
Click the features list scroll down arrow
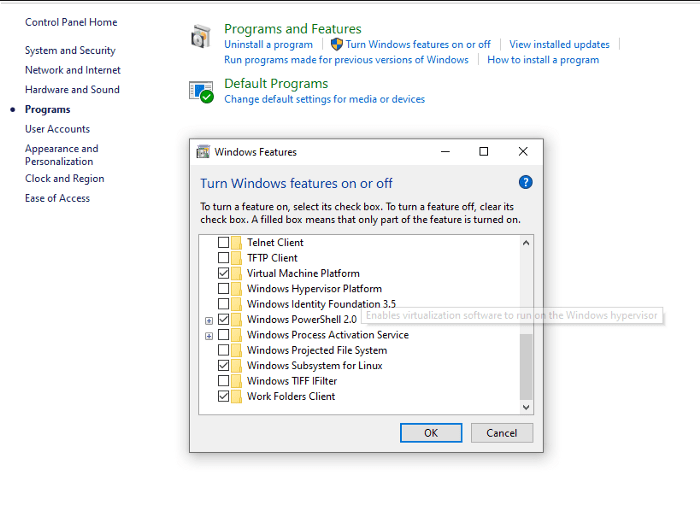(x=526, y=407)
